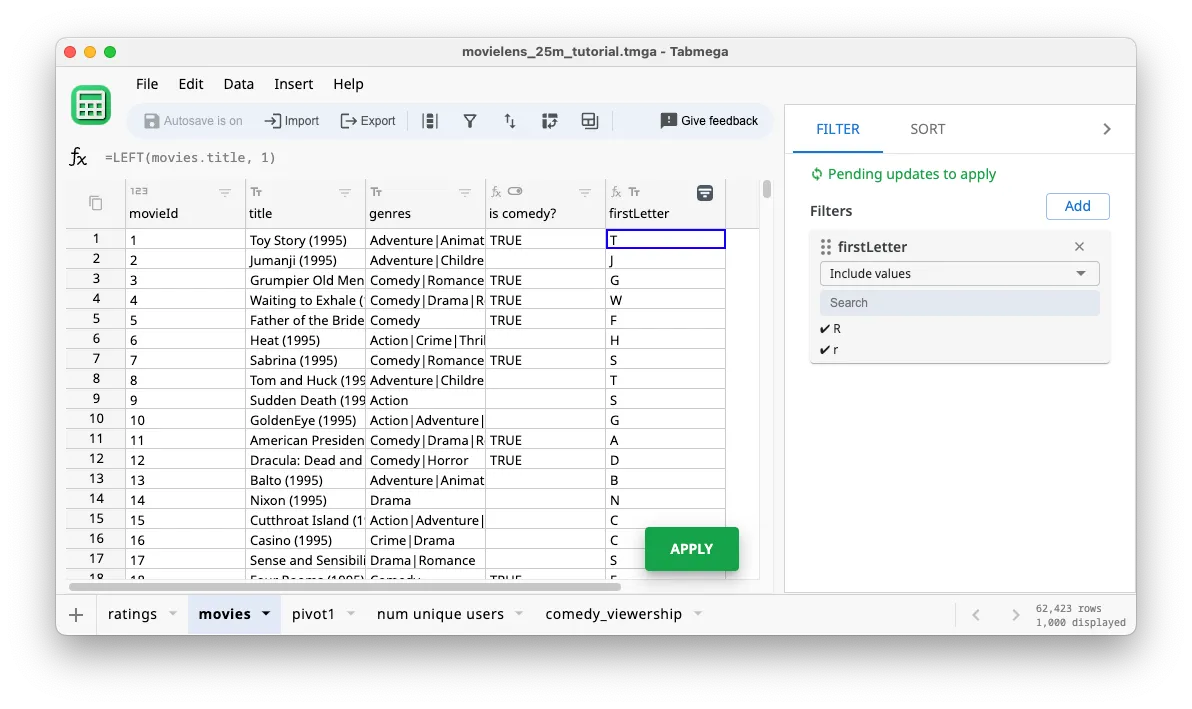Image resolution: width=1192 pixels, height=709 pixels.
Task: Click the green APPLY button
Action: pos(691,549)
